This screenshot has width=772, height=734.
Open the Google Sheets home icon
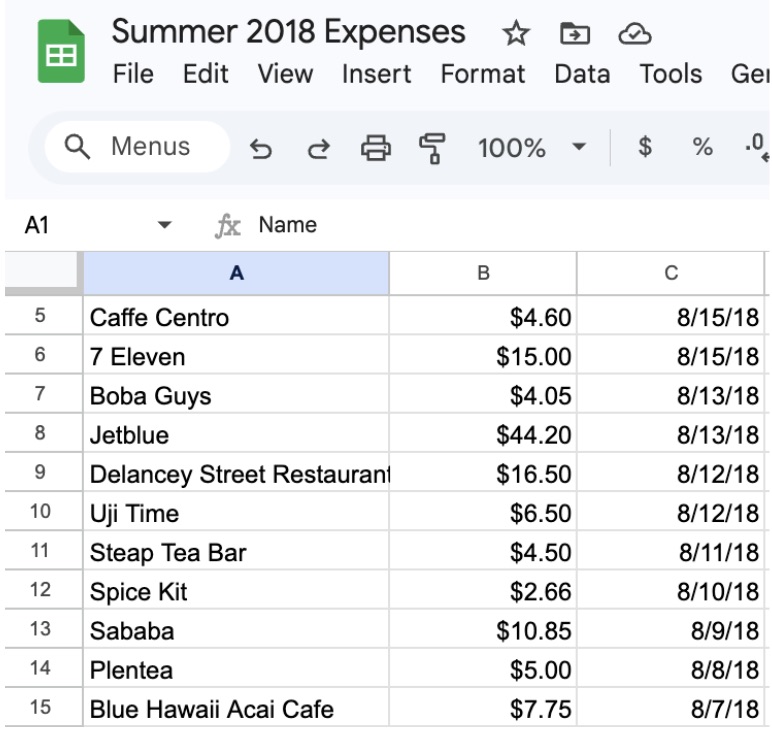61,51
